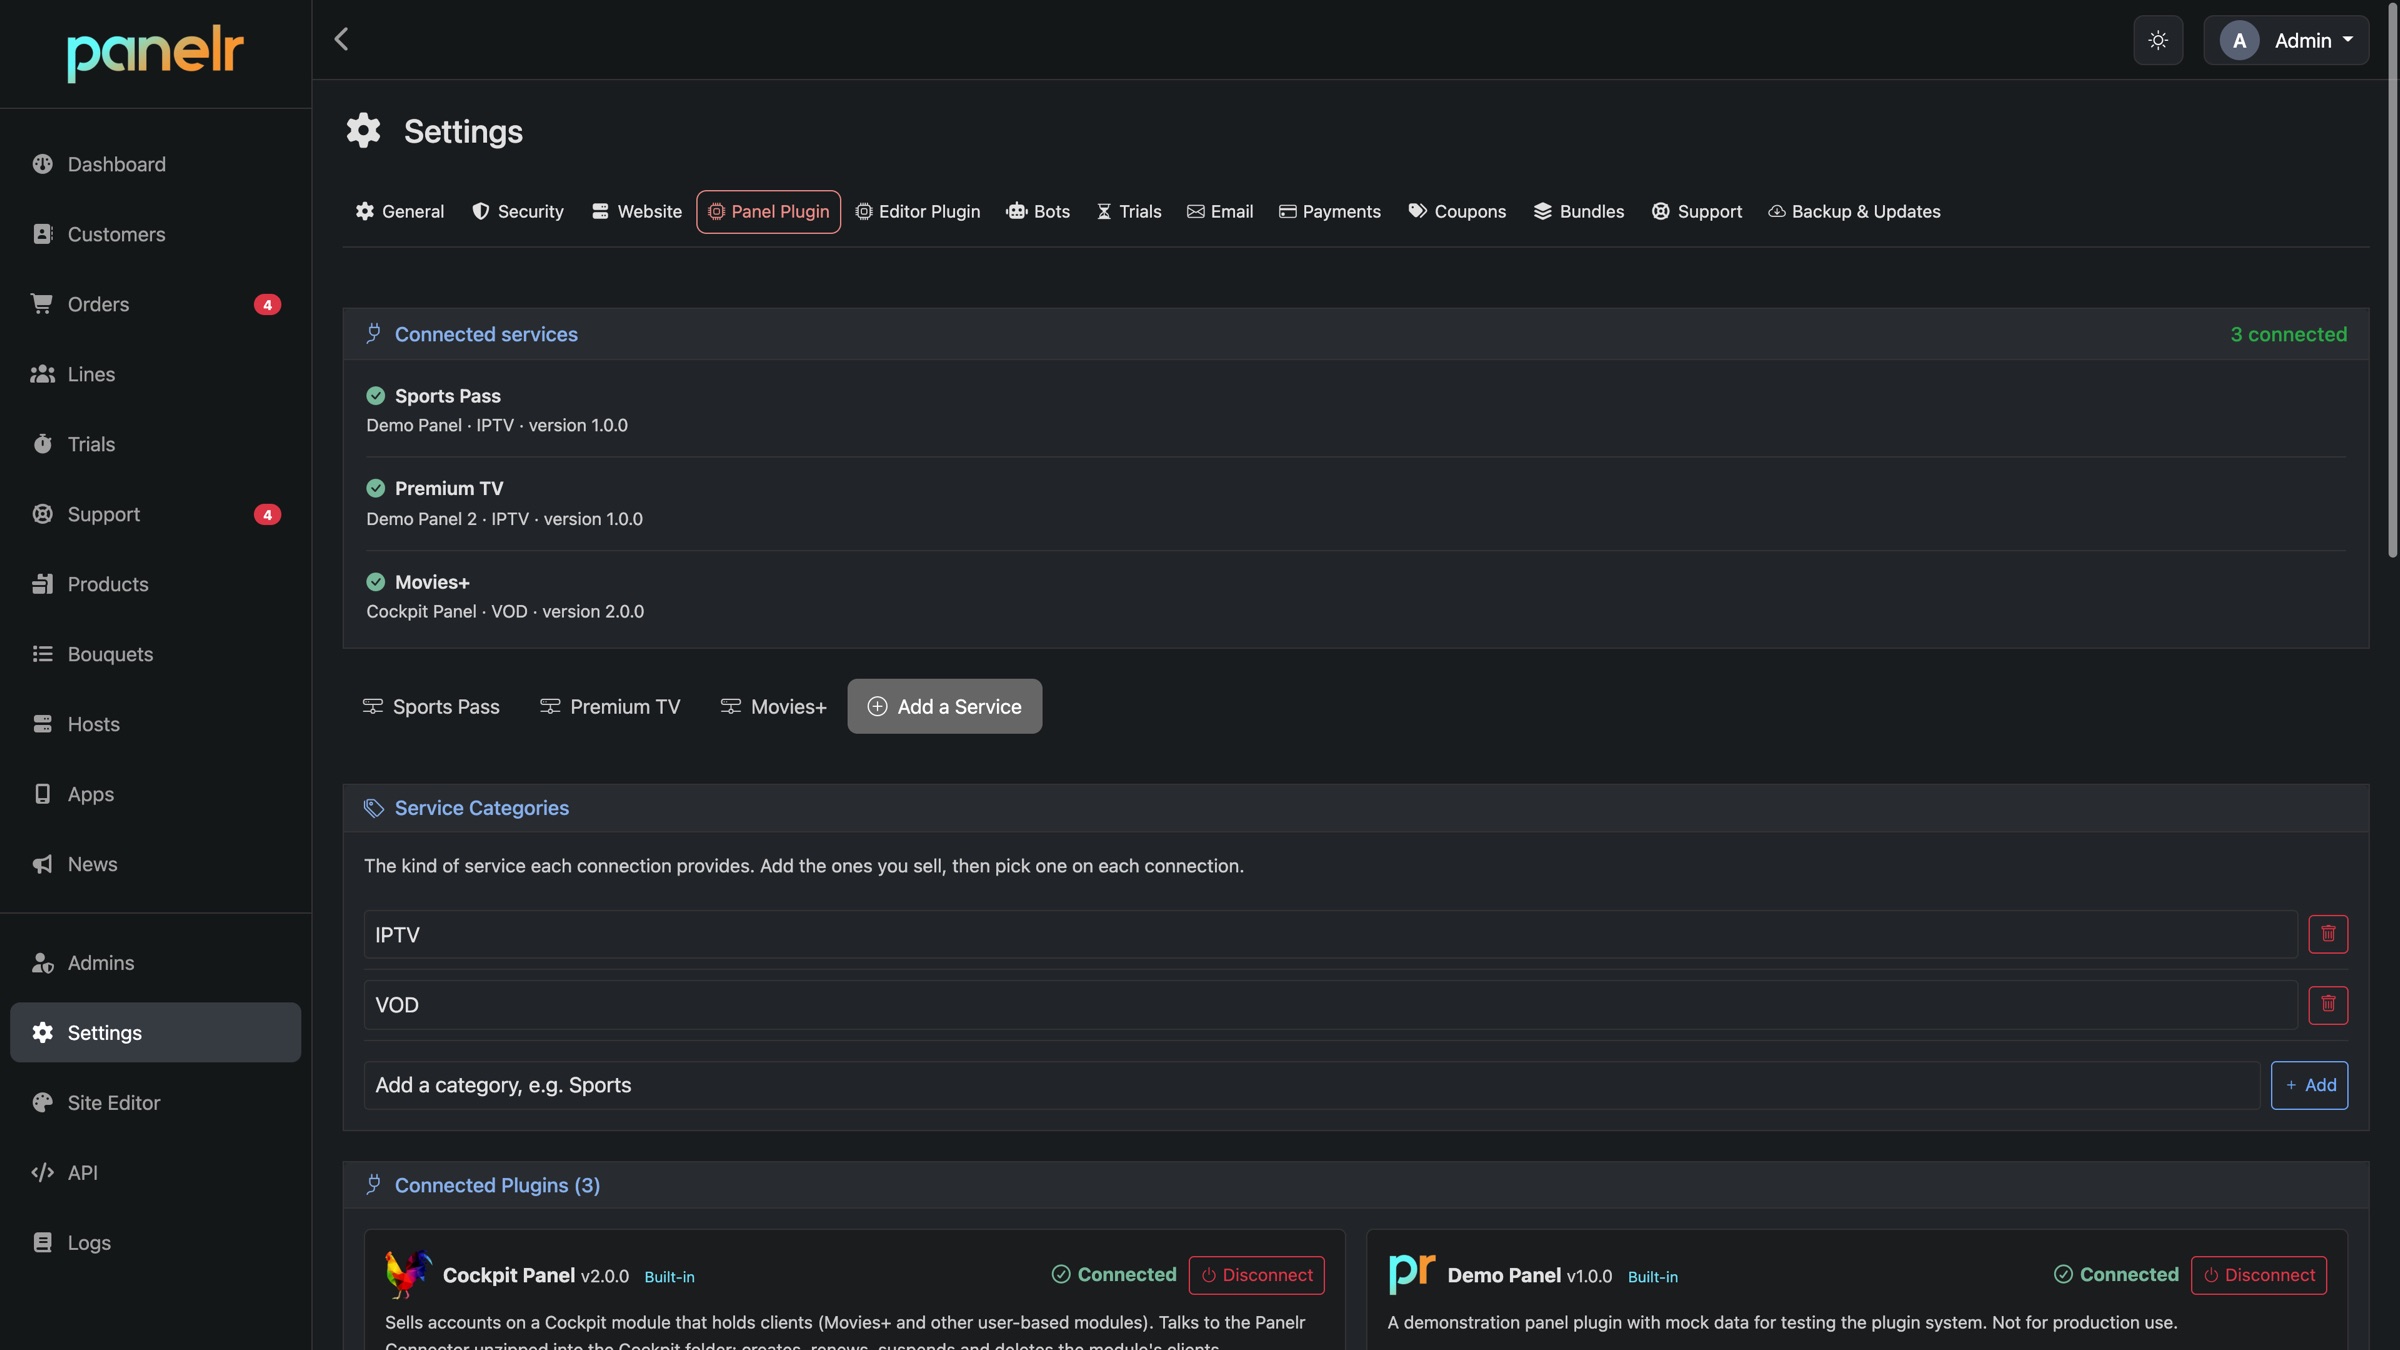Switch to the Email tab
The image size is (2400, 1350).
(x=1220, y=212)
